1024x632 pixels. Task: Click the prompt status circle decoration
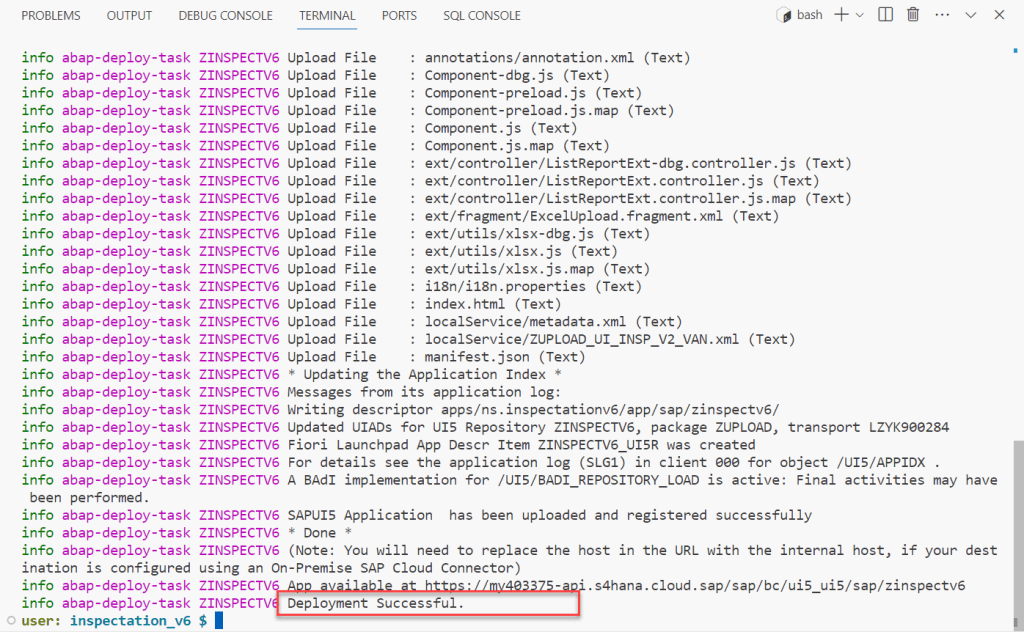pyautogui.click(x=9, y=622)
